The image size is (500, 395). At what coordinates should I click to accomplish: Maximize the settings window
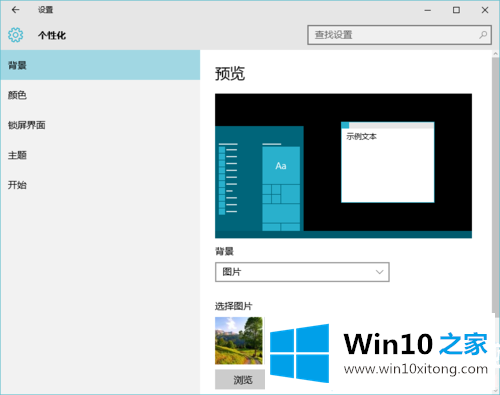point(456,10)
